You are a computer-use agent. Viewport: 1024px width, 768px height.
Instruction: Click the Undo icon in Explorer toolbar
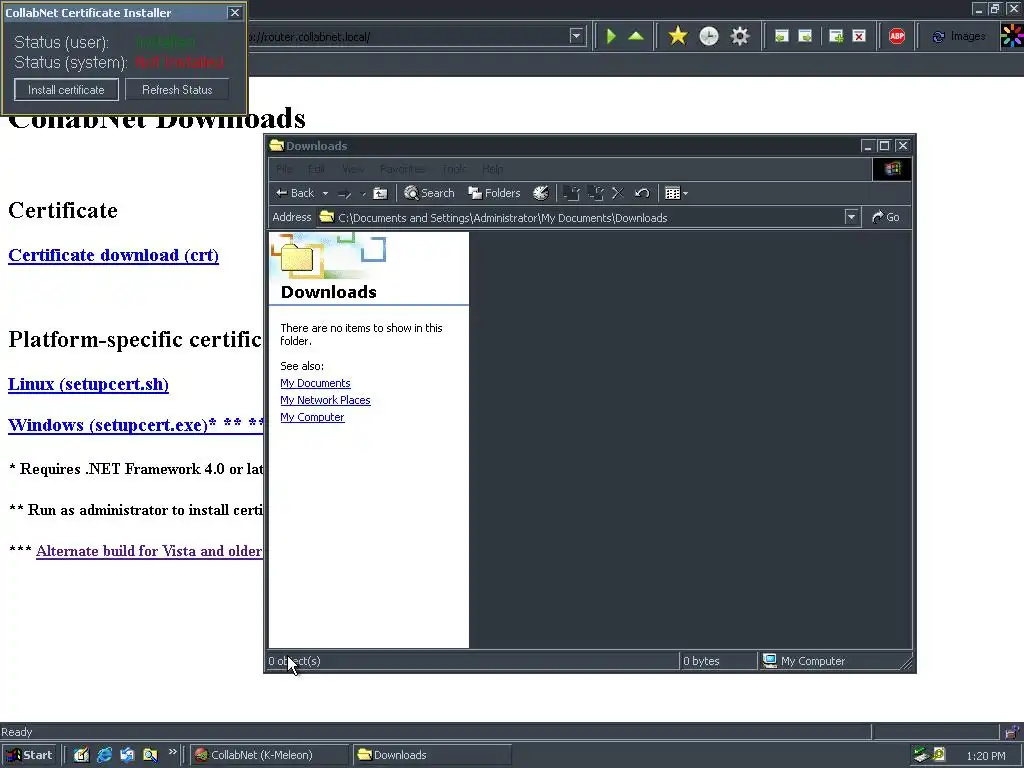coord(642,193)
